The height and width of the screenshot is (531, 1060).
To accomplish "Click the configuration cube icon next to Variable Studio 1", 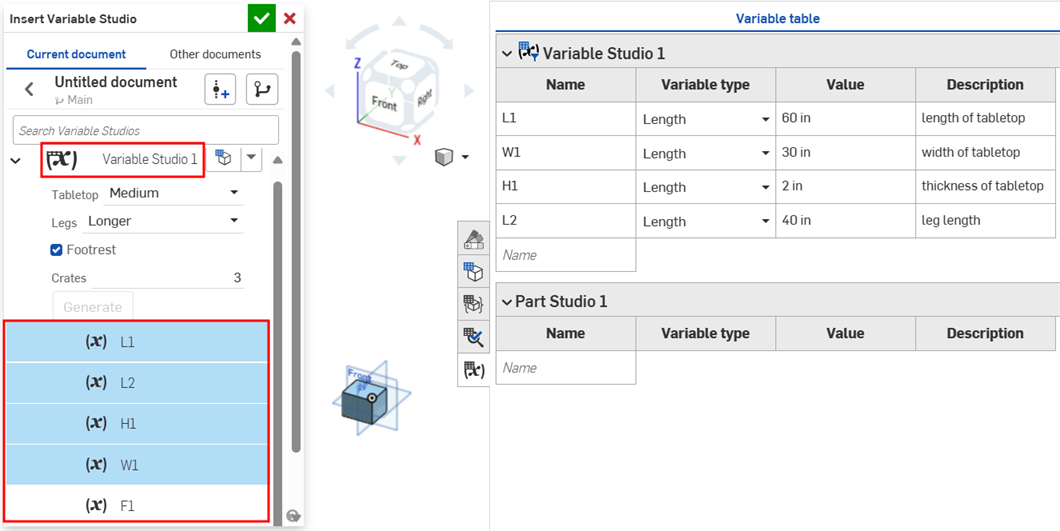I will tap(224, 158).
